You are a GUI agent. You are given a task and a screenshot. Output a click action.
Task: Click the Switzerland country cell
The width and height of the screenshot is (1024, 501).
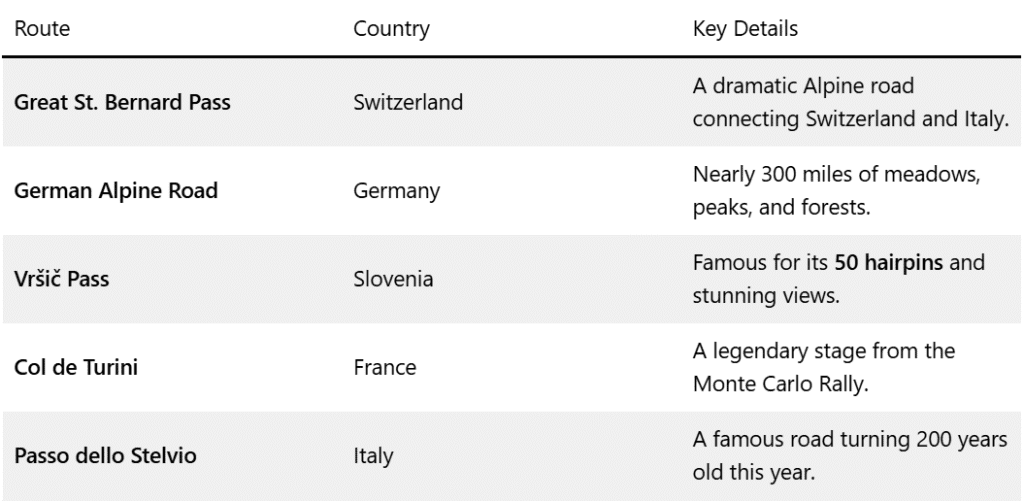408,103
